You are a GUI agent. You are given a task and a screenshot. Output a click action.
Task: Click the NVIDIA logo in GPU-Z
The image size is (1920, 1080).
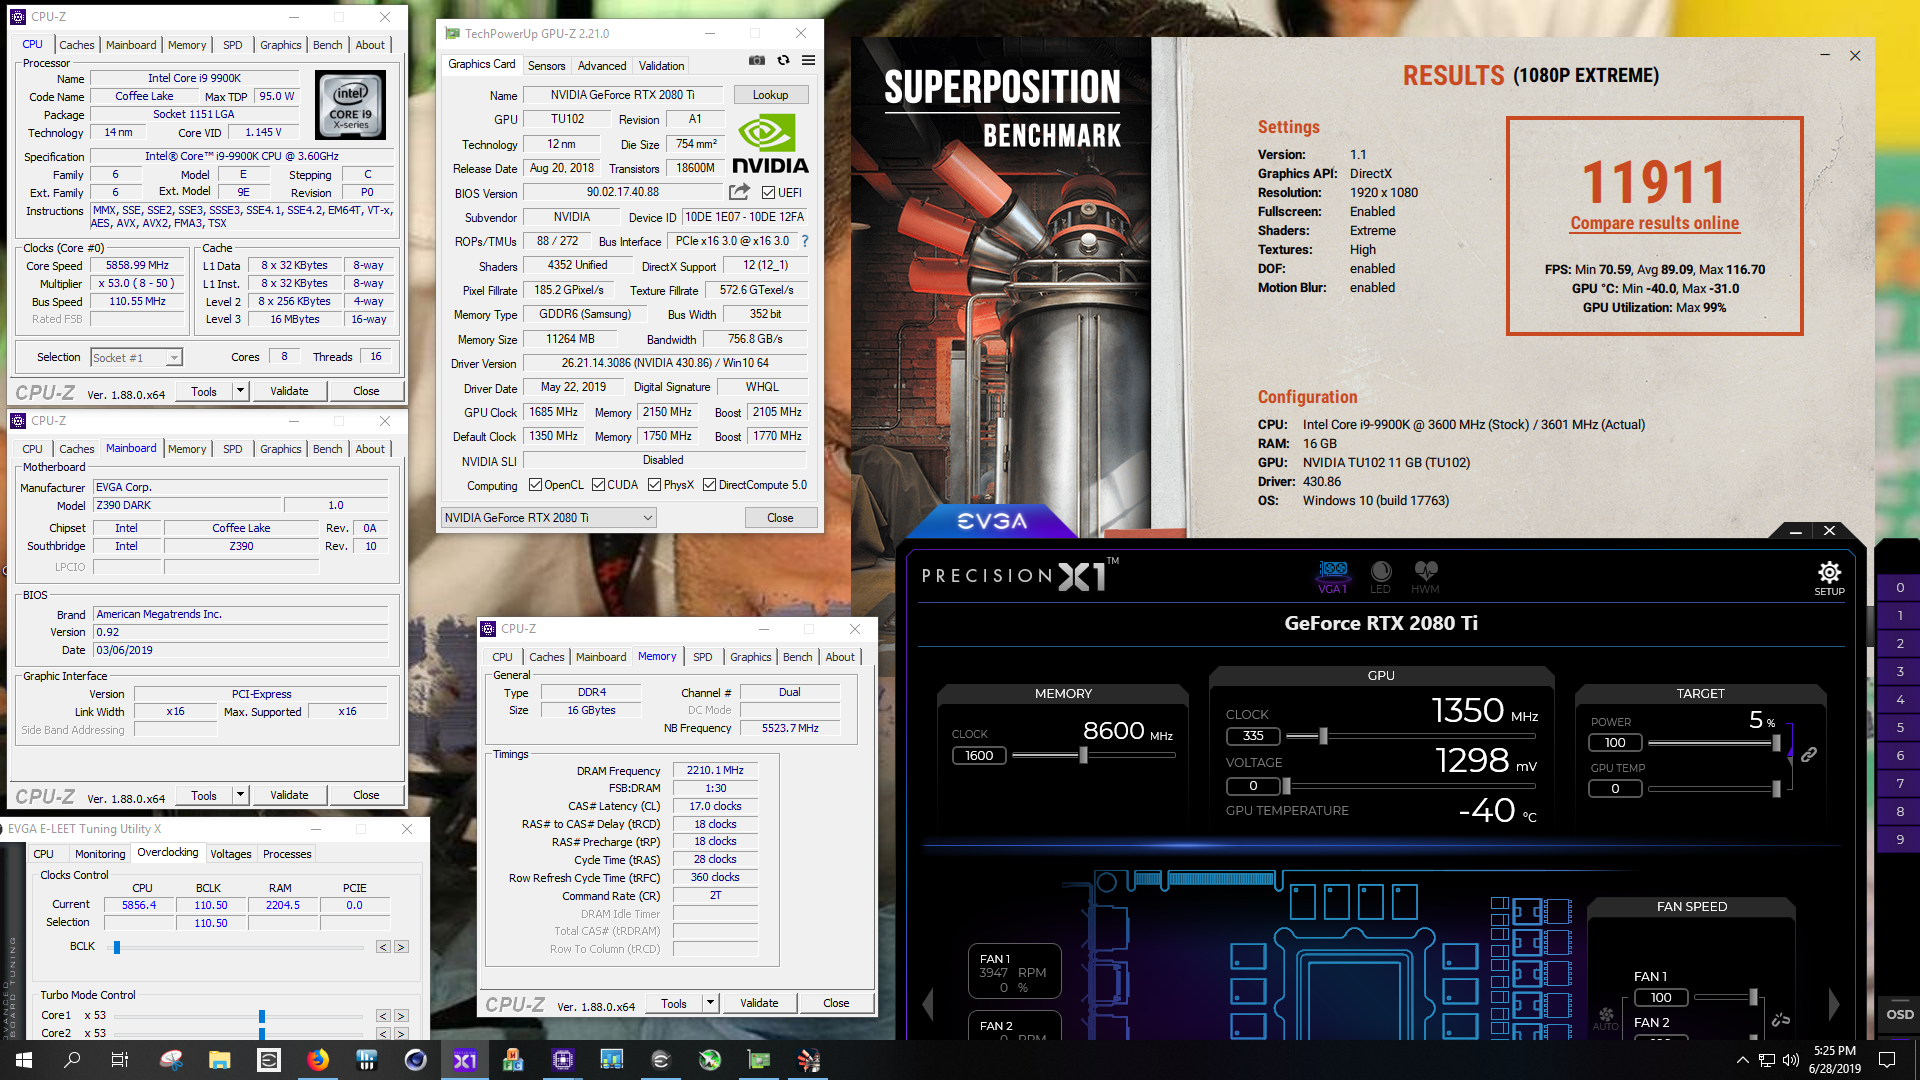(x=770, y=144)
